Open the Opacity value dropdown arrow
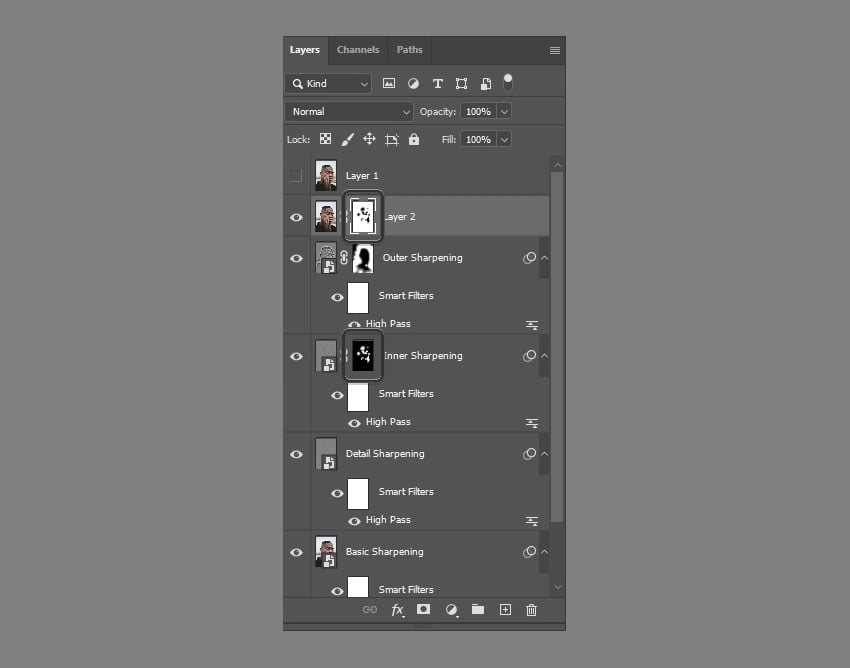This screenshot has height=668, width=850. pos(504,112)
